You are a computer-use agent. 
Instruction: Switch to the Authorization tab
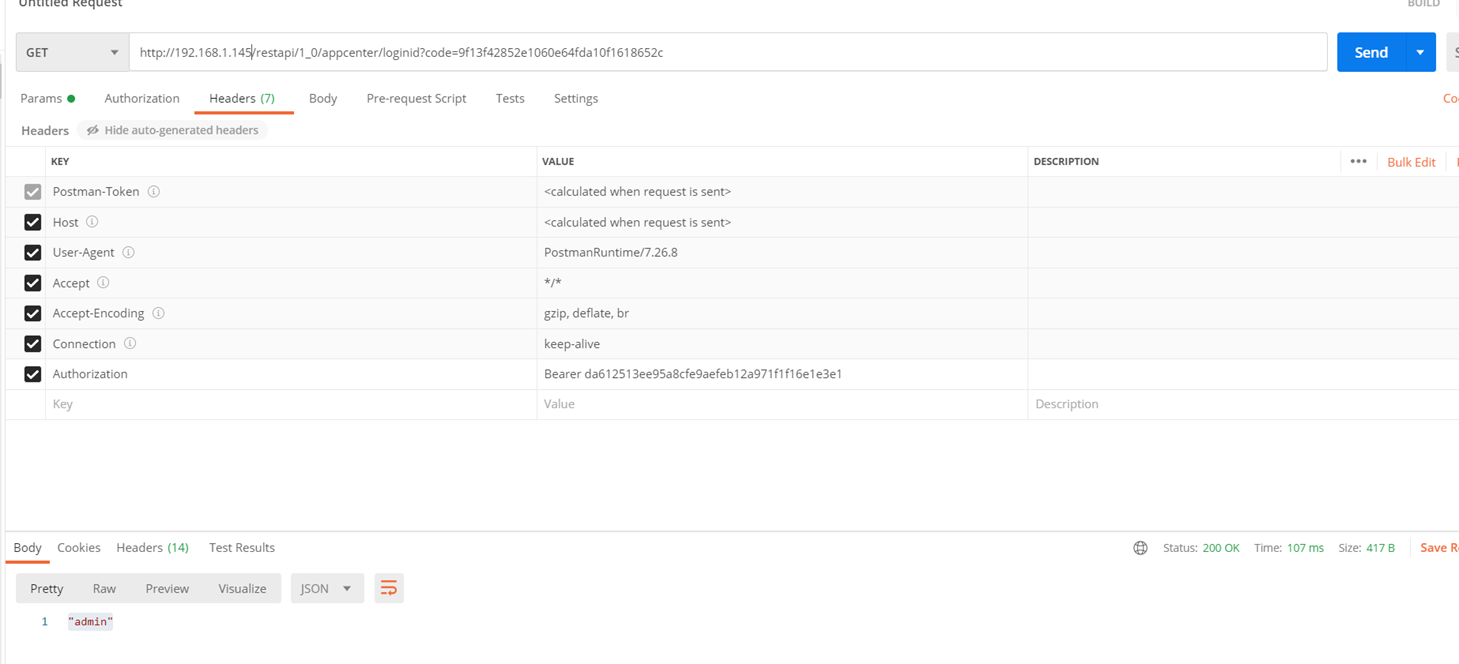(x=142, y=98)
